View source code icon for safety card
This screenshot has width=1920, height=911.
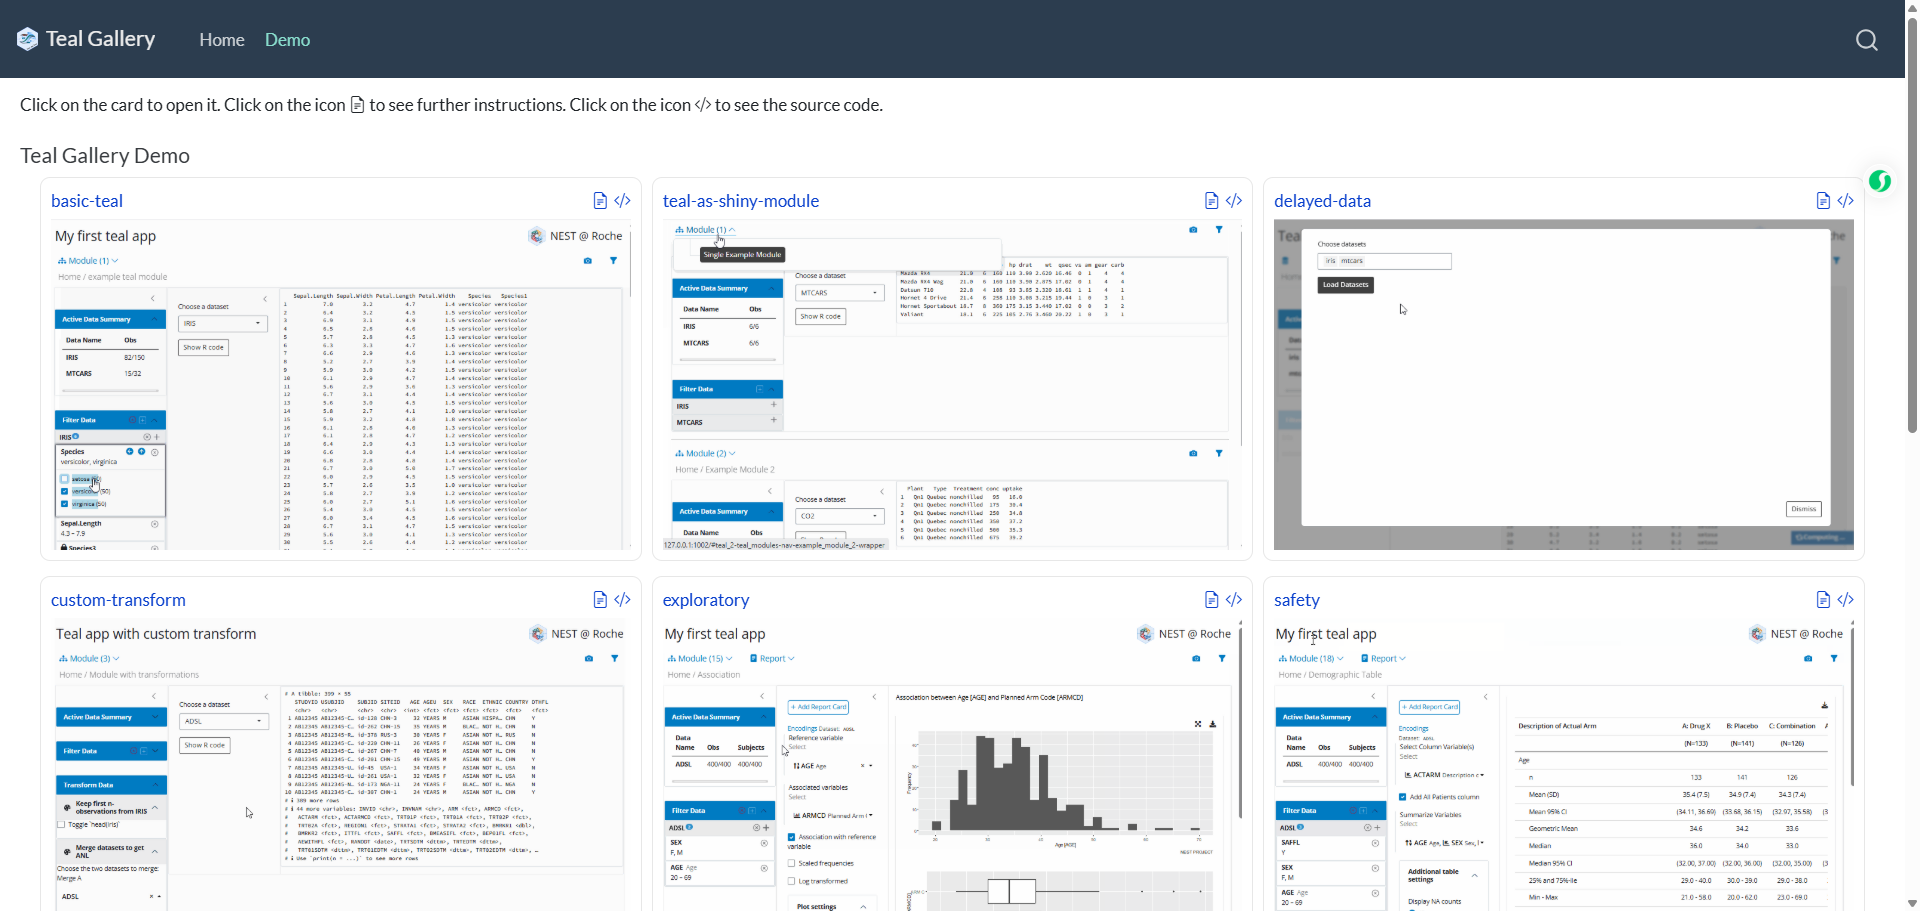(1845, 600)
